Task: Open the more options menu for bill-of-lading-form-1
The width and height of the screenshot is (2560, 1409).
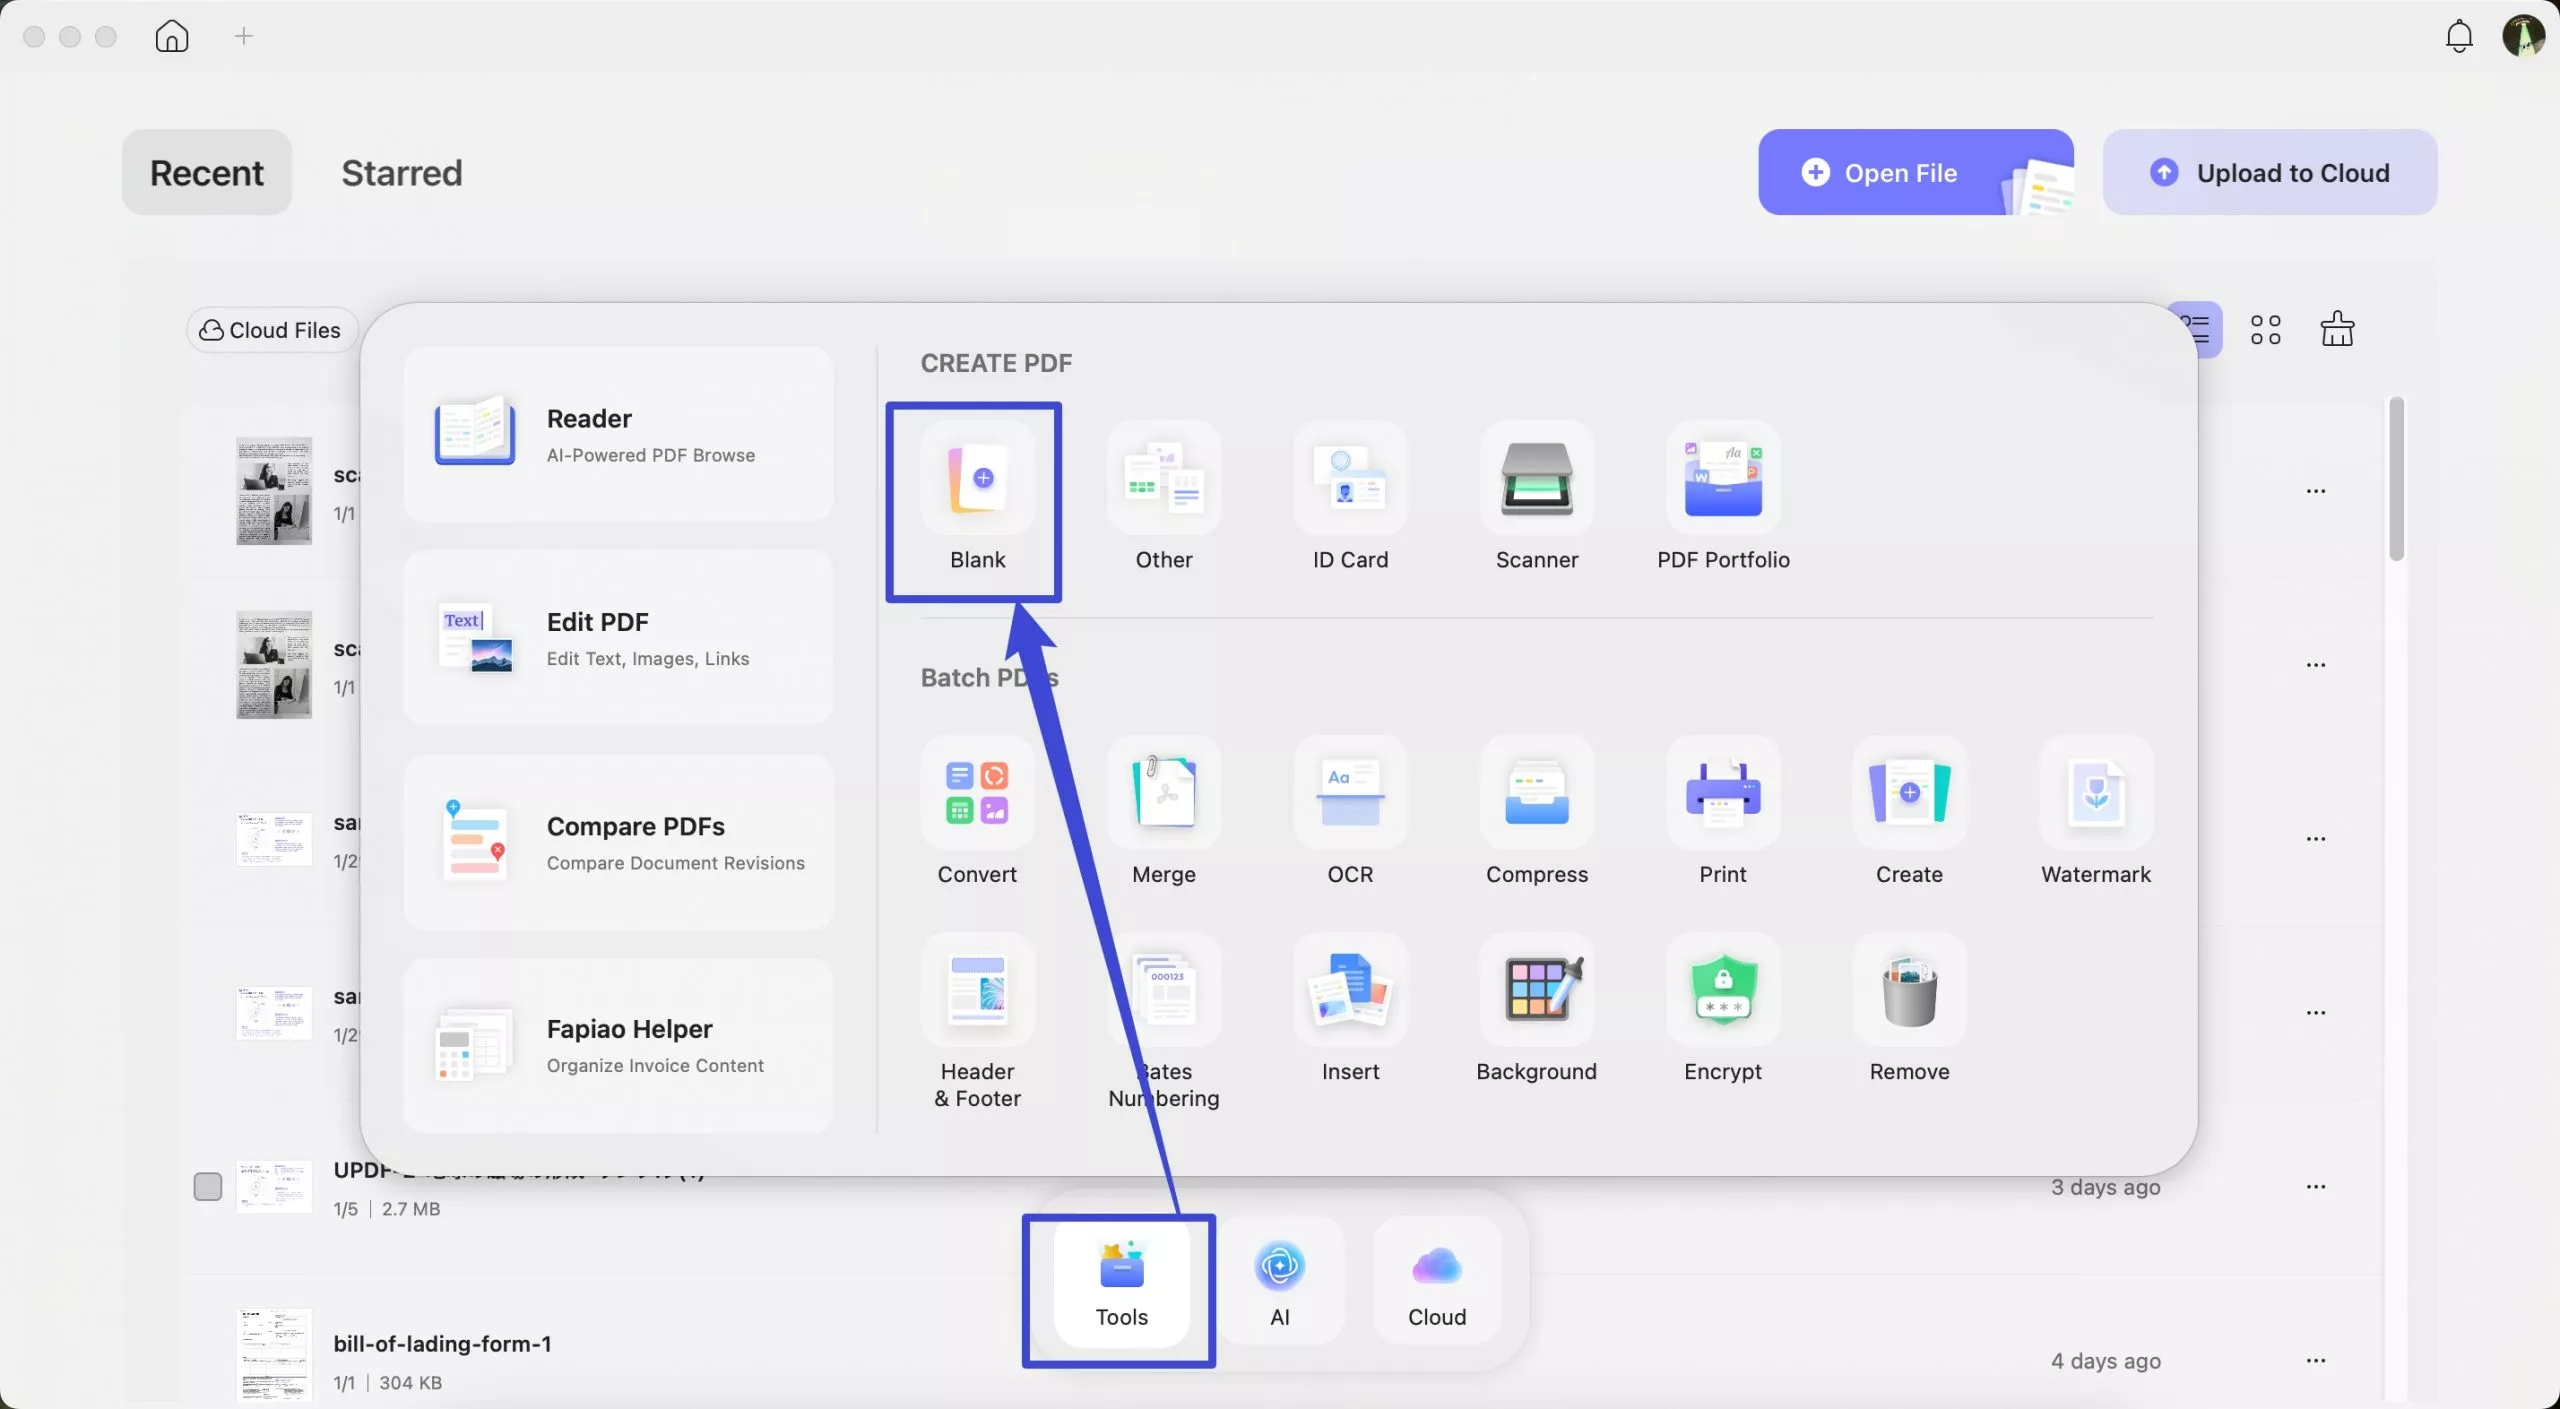Action: (2316, 1360)
